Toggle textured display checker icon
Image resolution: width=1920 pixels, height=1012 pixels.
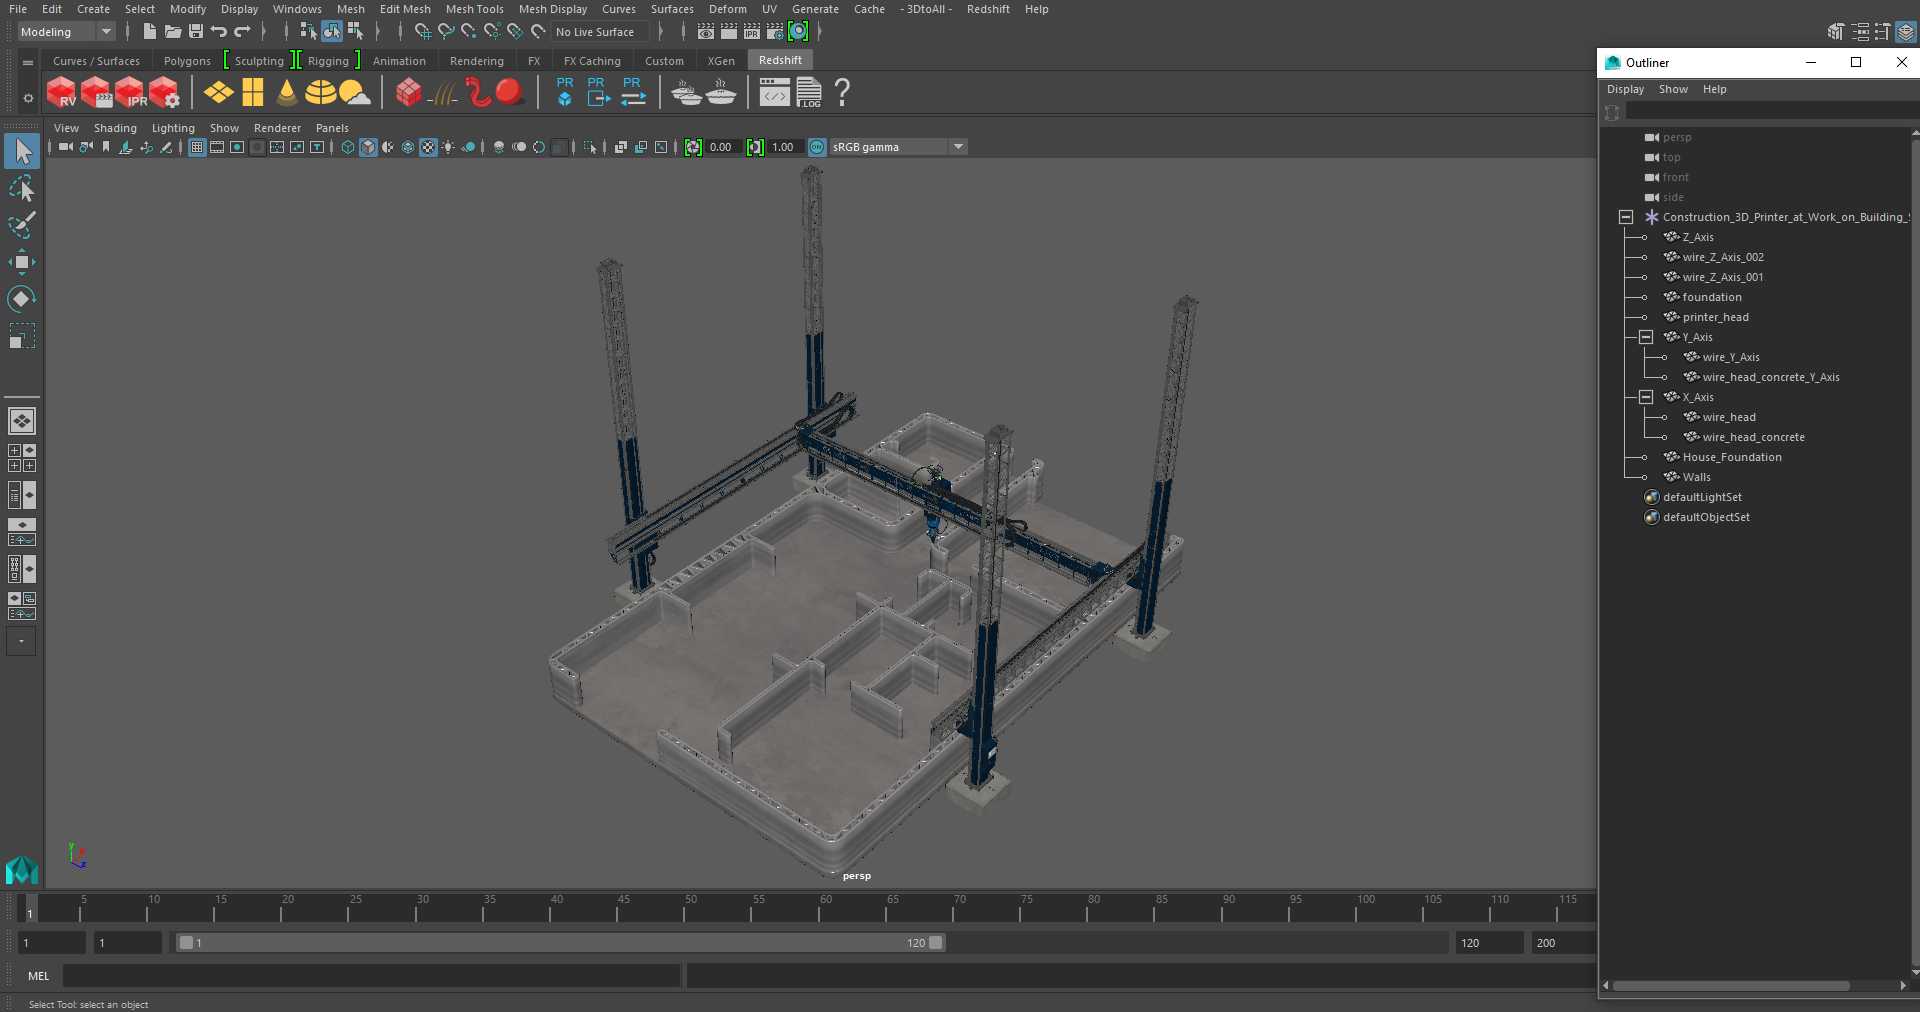click(428, 147)
